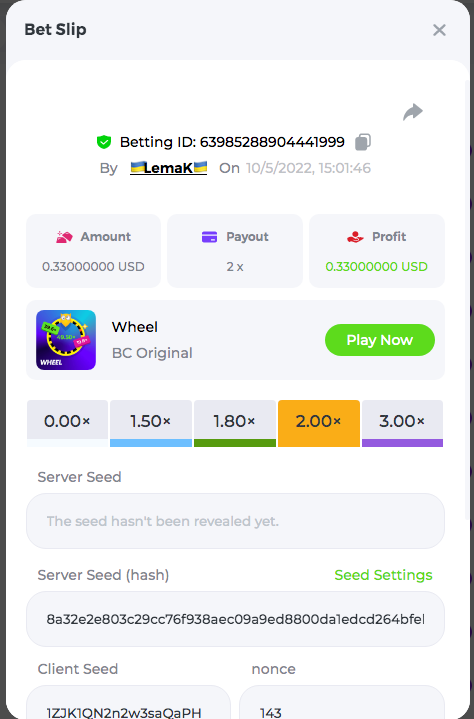Open LemaK user profile link
This screenshot has height=719, width=474.
(168, 168)
